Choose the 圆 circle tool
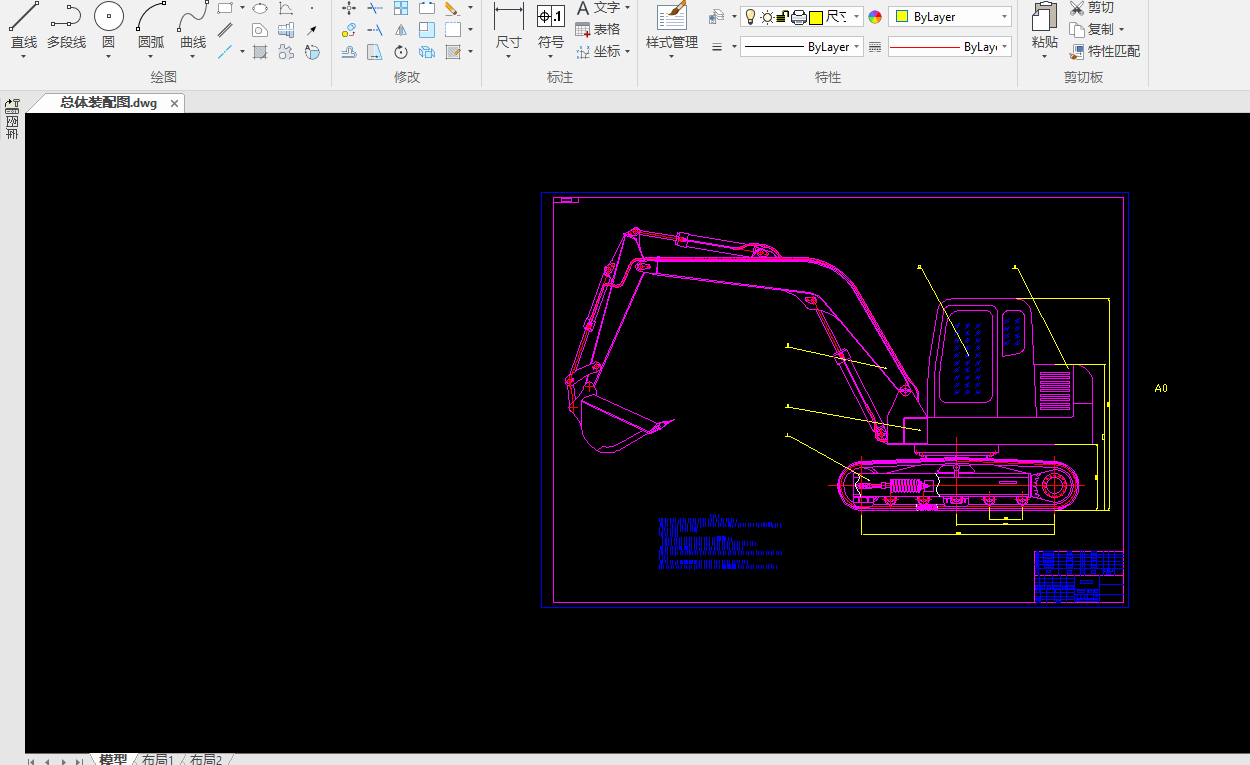Image resolution: width=1250 pixels, height=765 pixels. pos(108,17)
